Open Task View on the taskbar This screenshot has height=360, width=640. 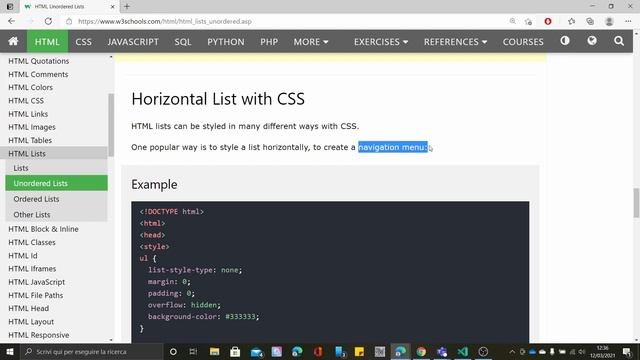click(193, 351)
